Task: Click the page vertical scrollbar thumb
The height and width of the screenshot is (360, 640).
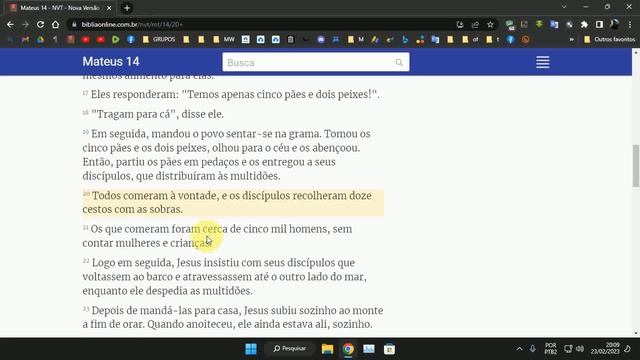Action: tap(636, 165)
